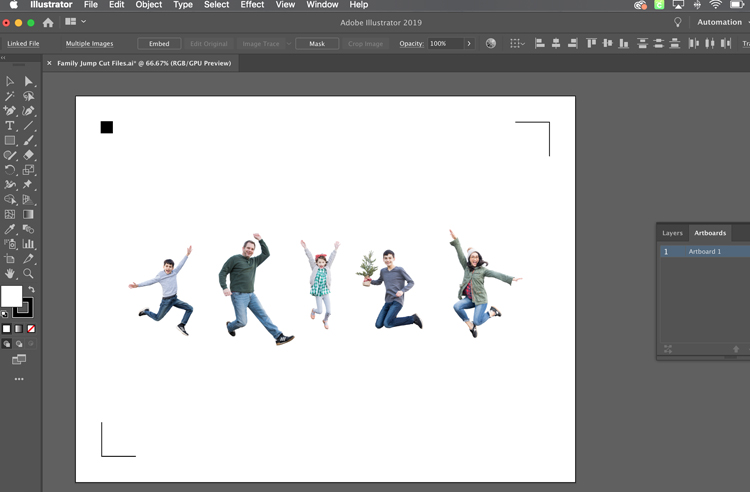The width and height of the screenshot is (750, 492).
Task: Apply Gradient mode button
Action: 19,329
